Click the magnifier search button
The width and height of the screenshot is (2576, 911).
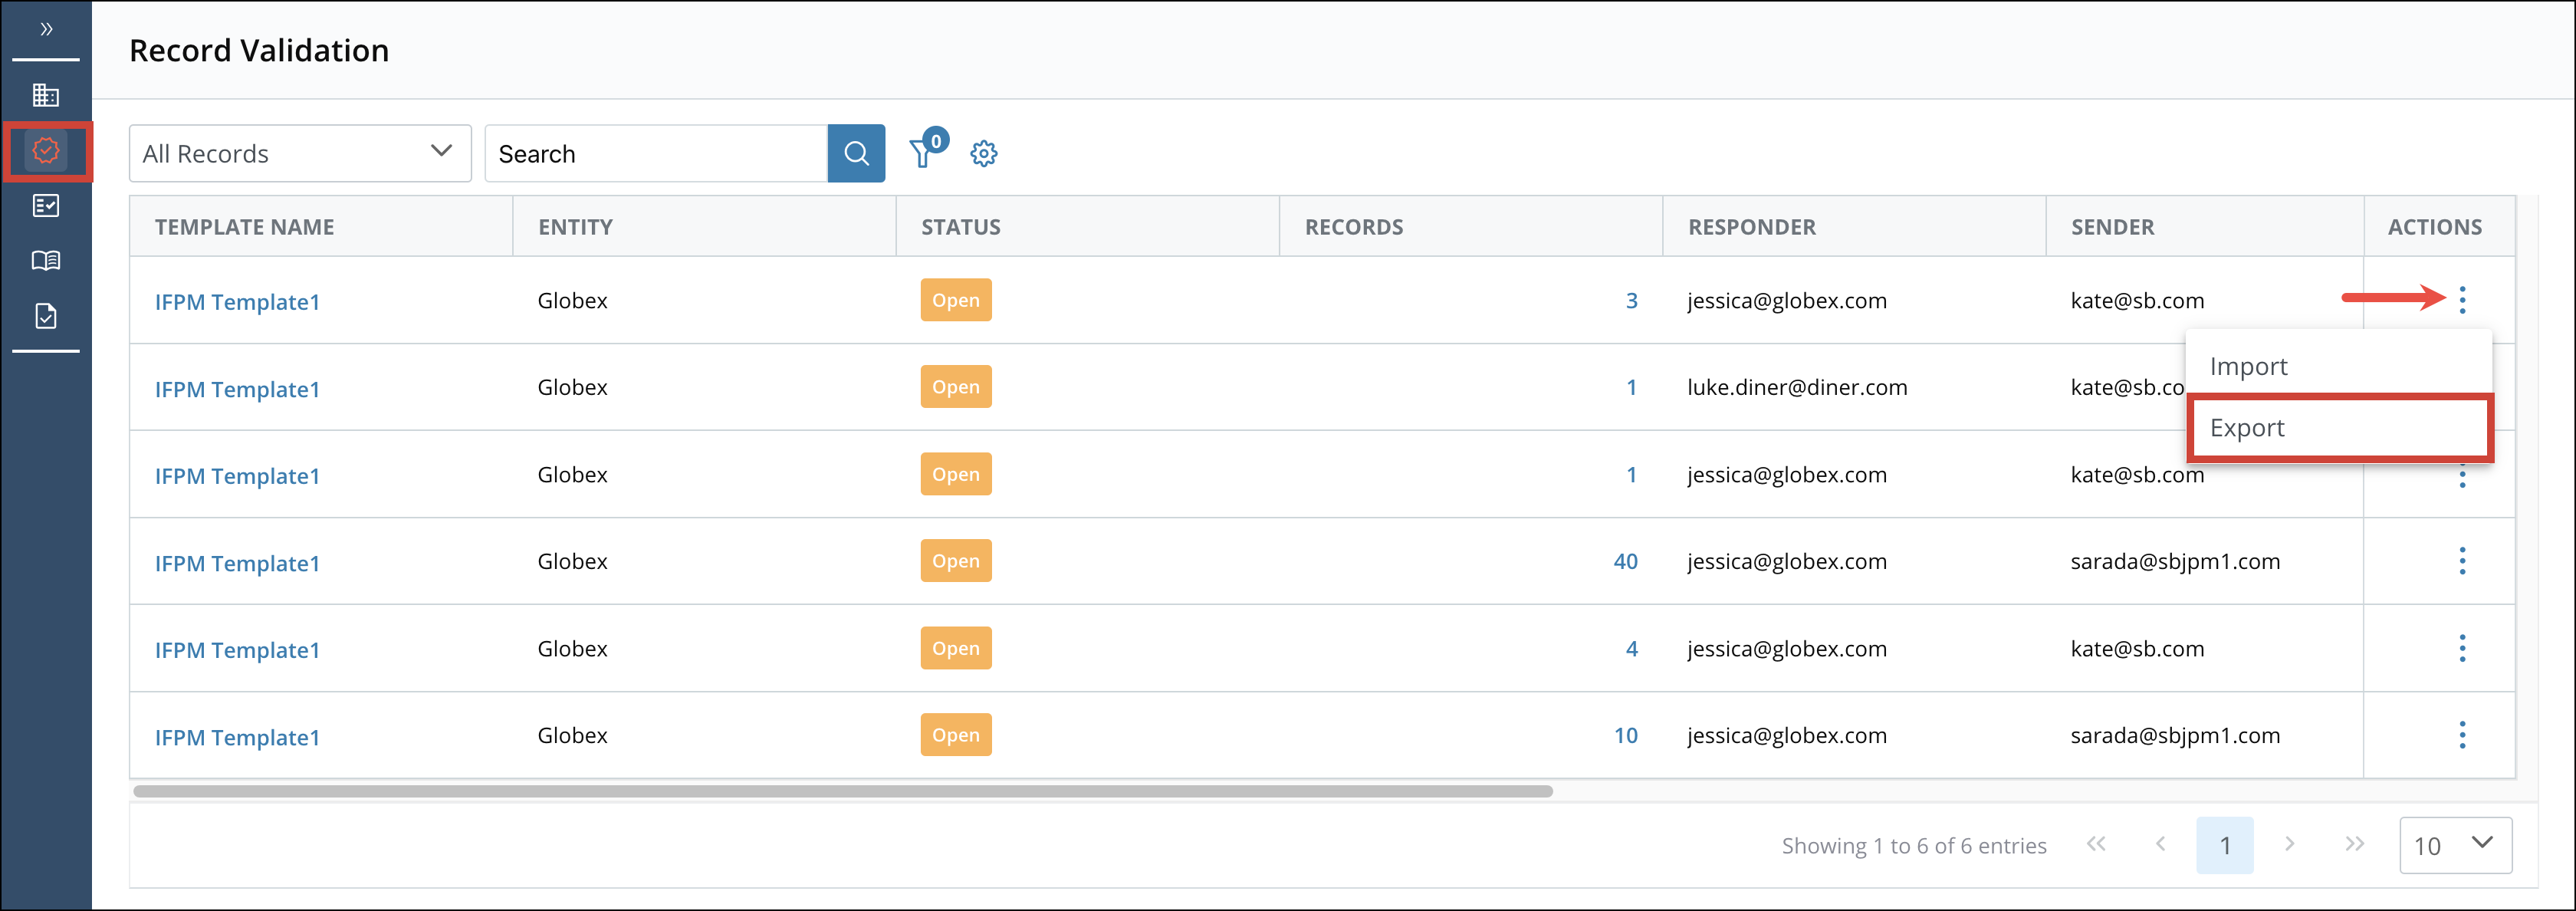[855, 153]
